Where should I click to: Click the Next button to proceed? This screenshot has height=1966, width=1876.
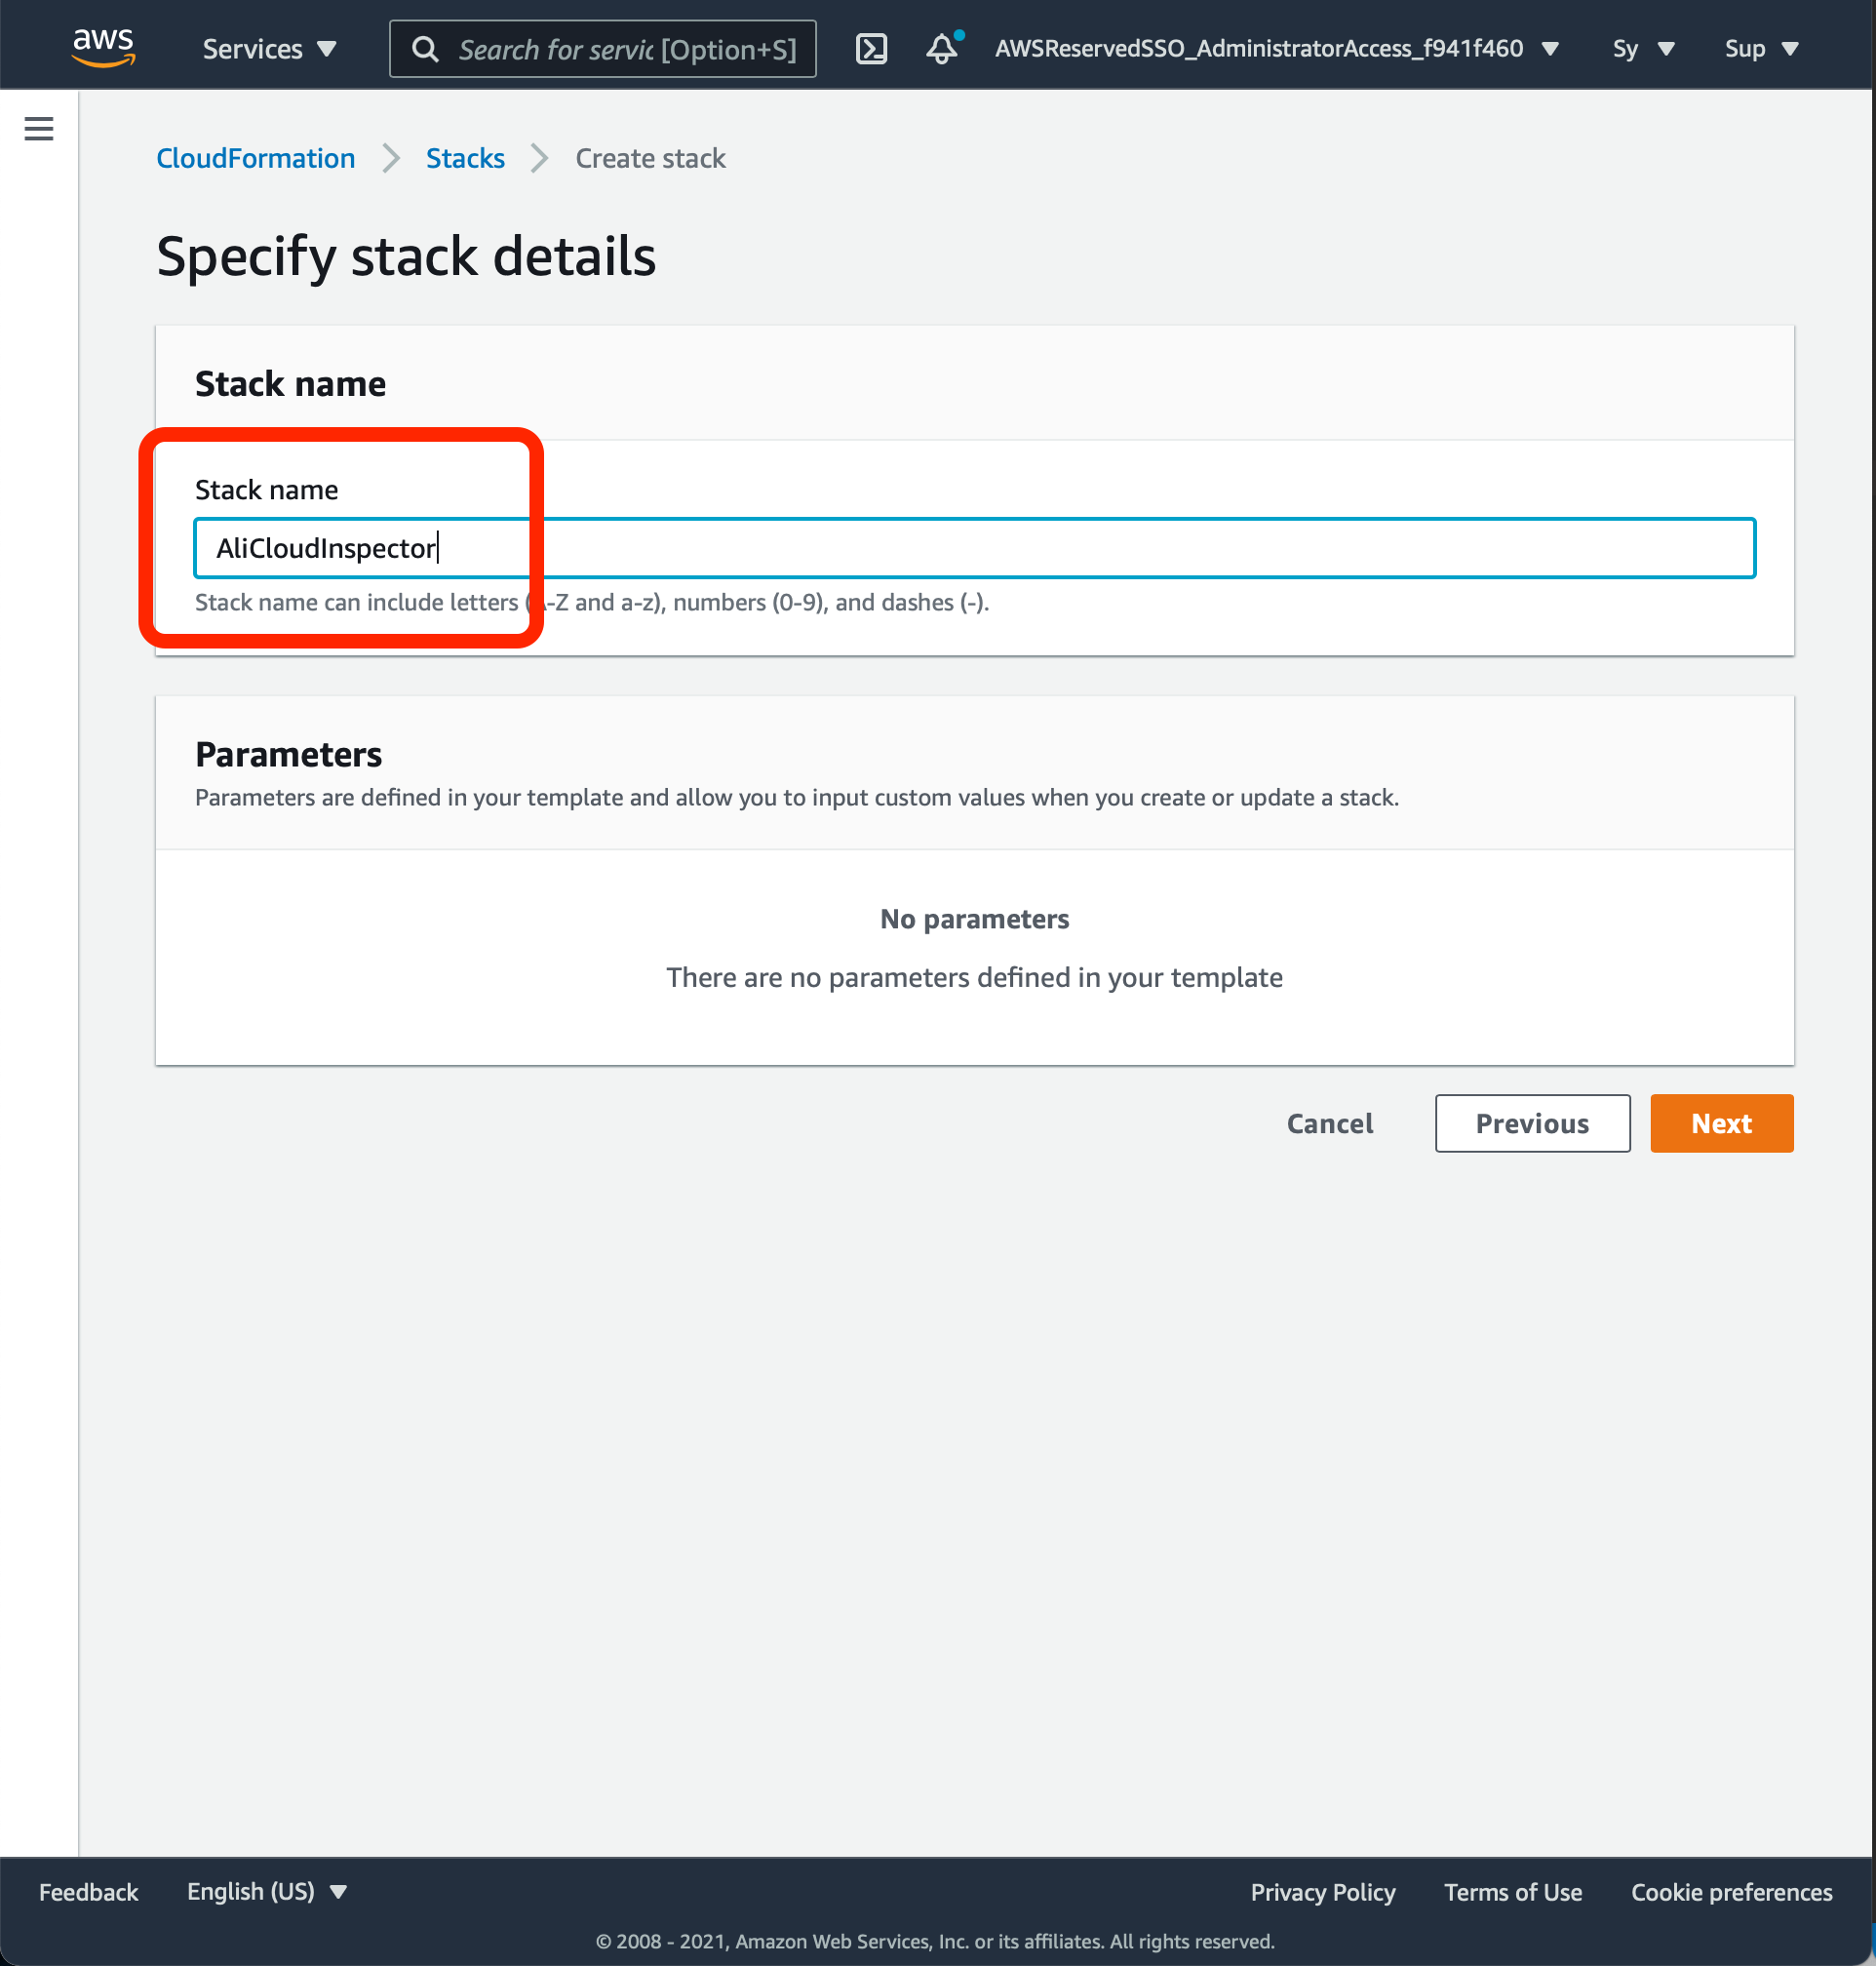coord(1720,1123)
